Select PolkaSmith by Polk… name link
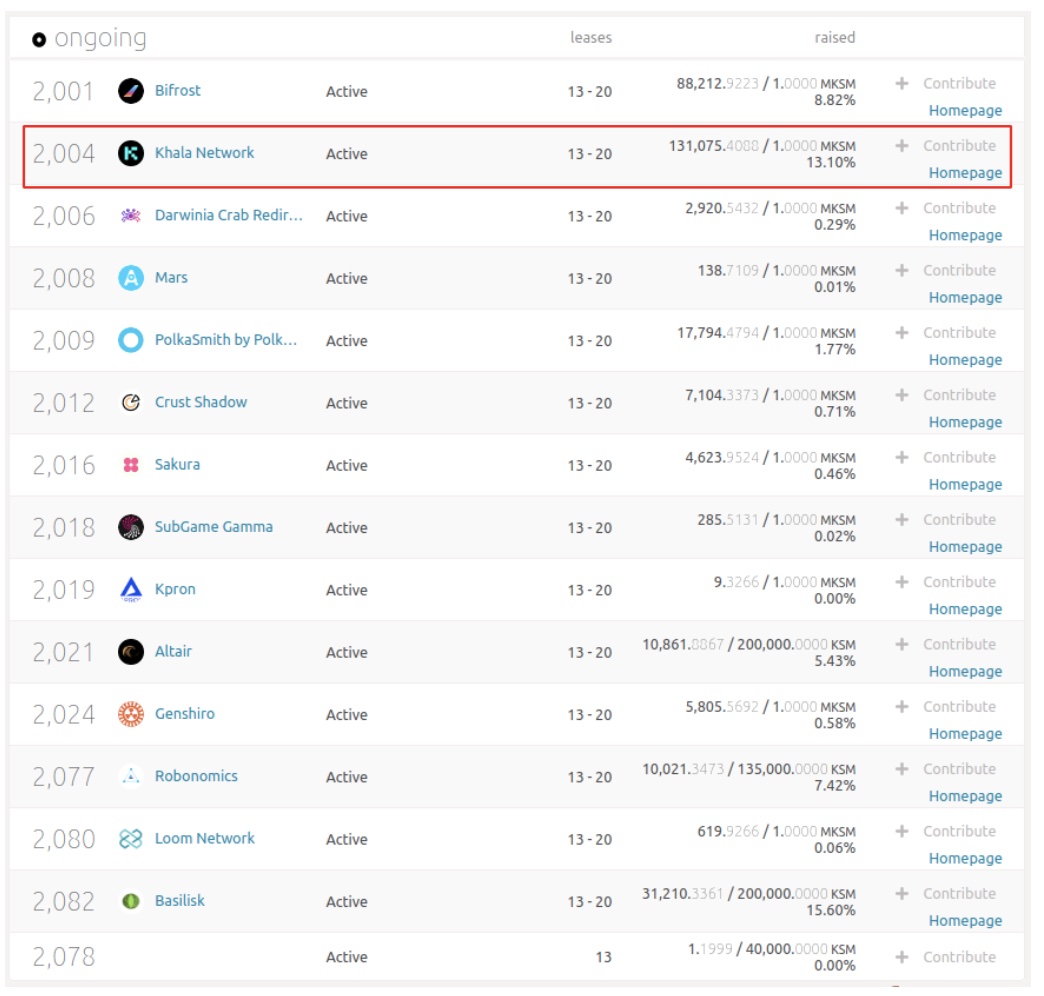Image resolution: width=1044 pixels, height=996 pixels. [x=226, y=340]
